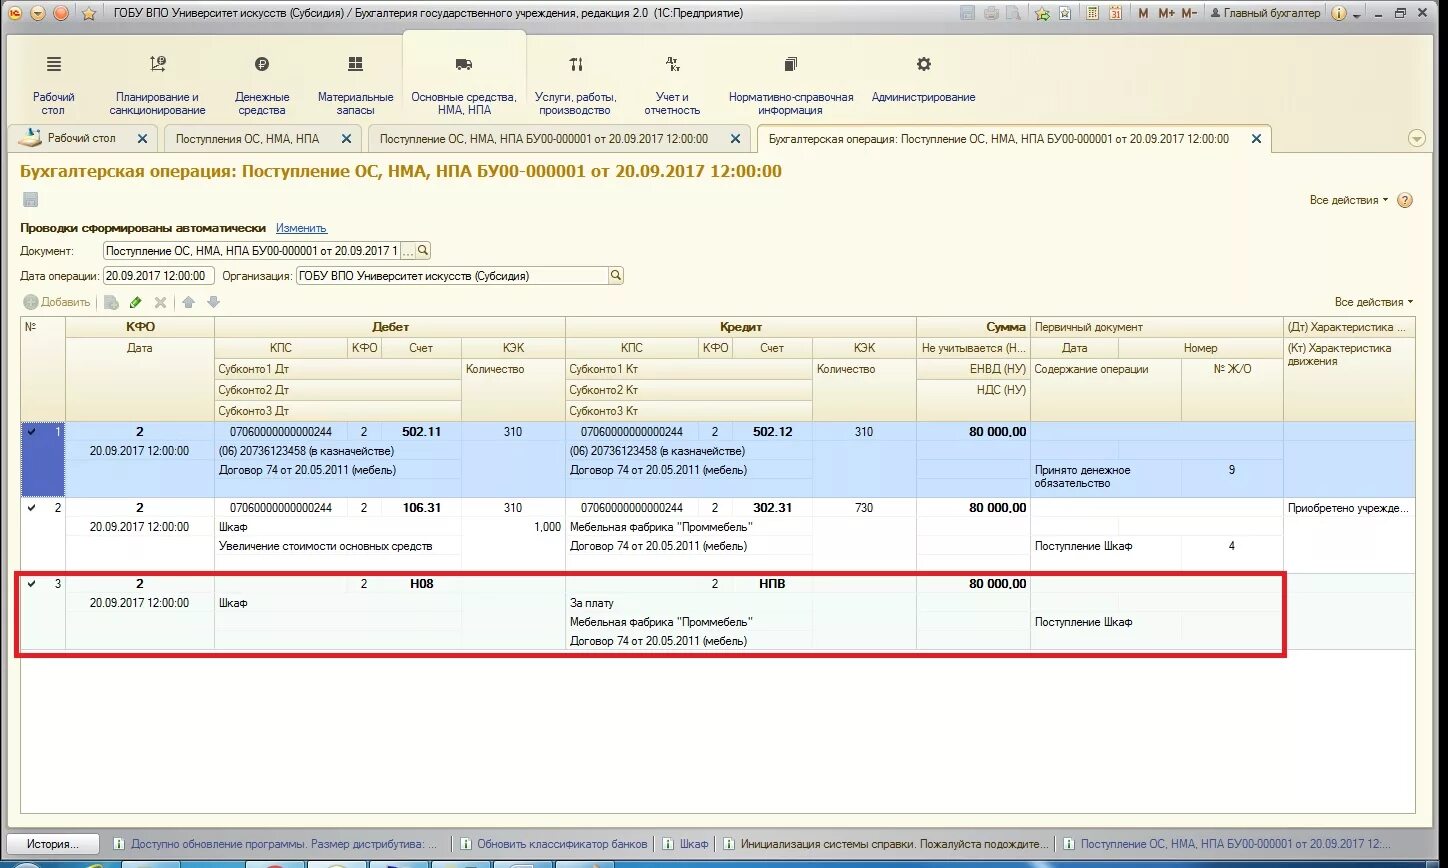The height and width of the screenshot is (868, 1448).
Task: Click the printer icon in title bar
Action: (991, 13)
